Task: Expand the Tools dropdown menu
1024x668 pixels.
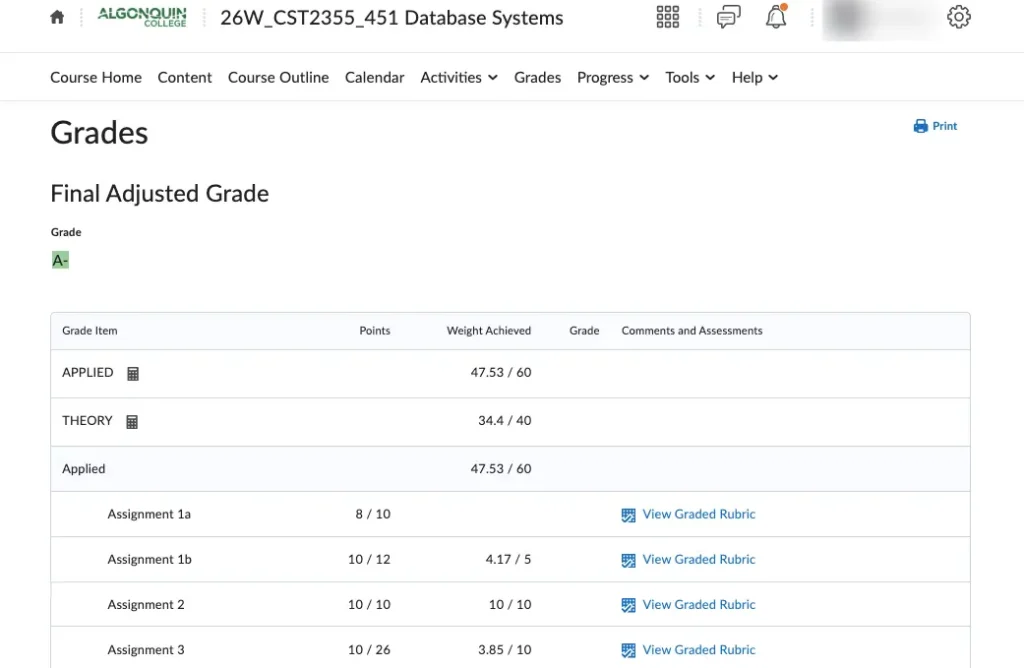Action: [x=690, y=77]
